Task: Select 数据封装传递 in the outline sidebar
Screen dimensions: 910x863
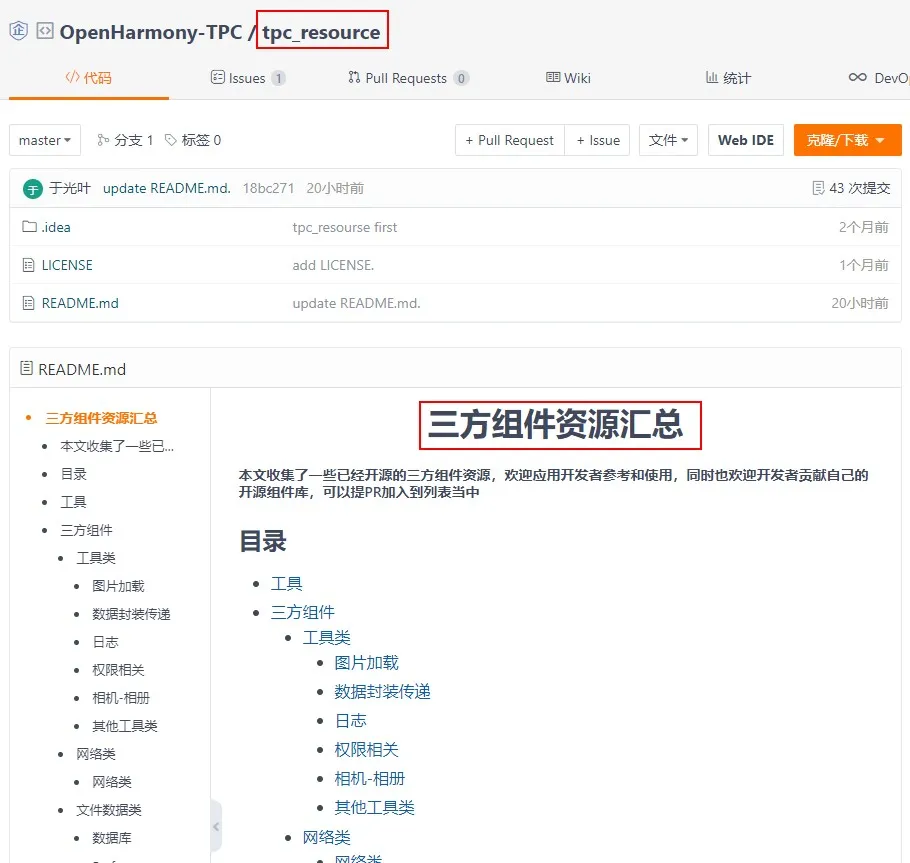Action: (x=131, y=613)
